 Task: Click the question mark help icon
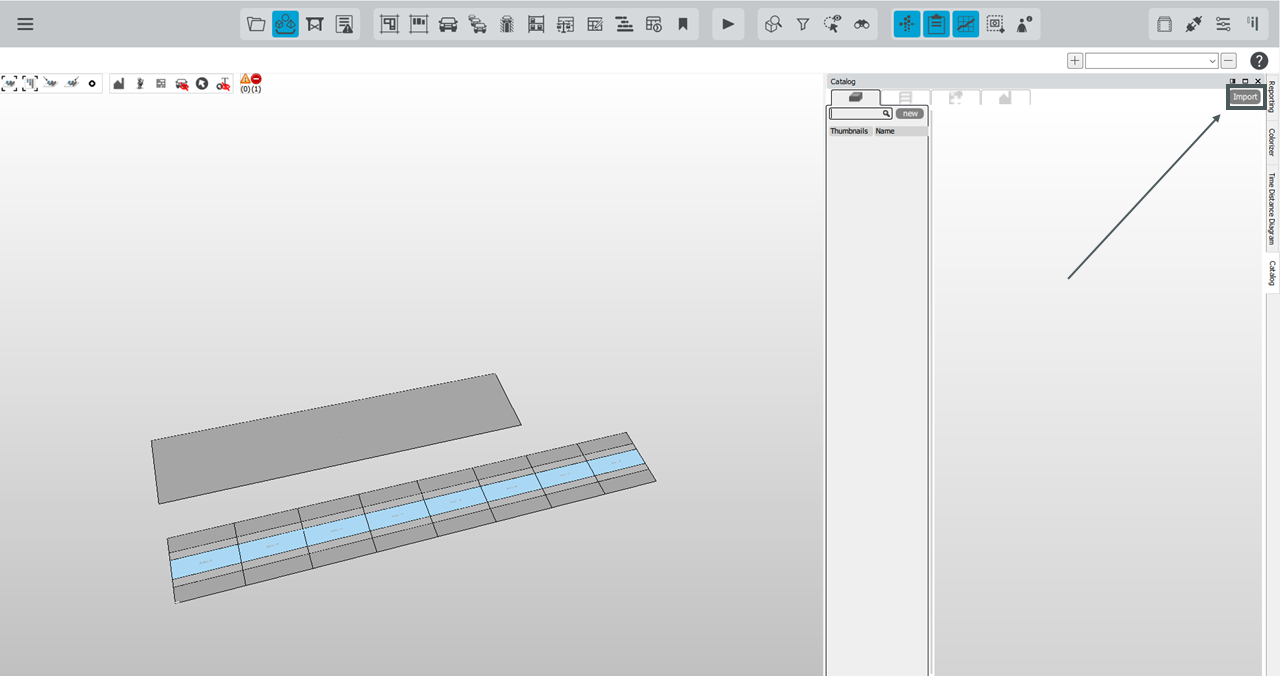(x=1259, y=61)
